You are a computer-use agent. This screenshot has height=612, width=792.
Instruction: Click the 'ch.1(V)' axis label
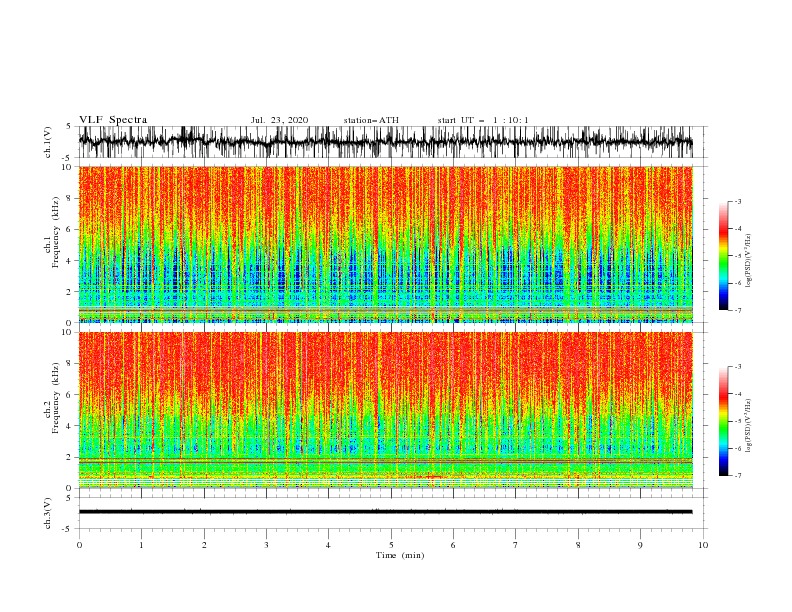(x=48, y=142)
